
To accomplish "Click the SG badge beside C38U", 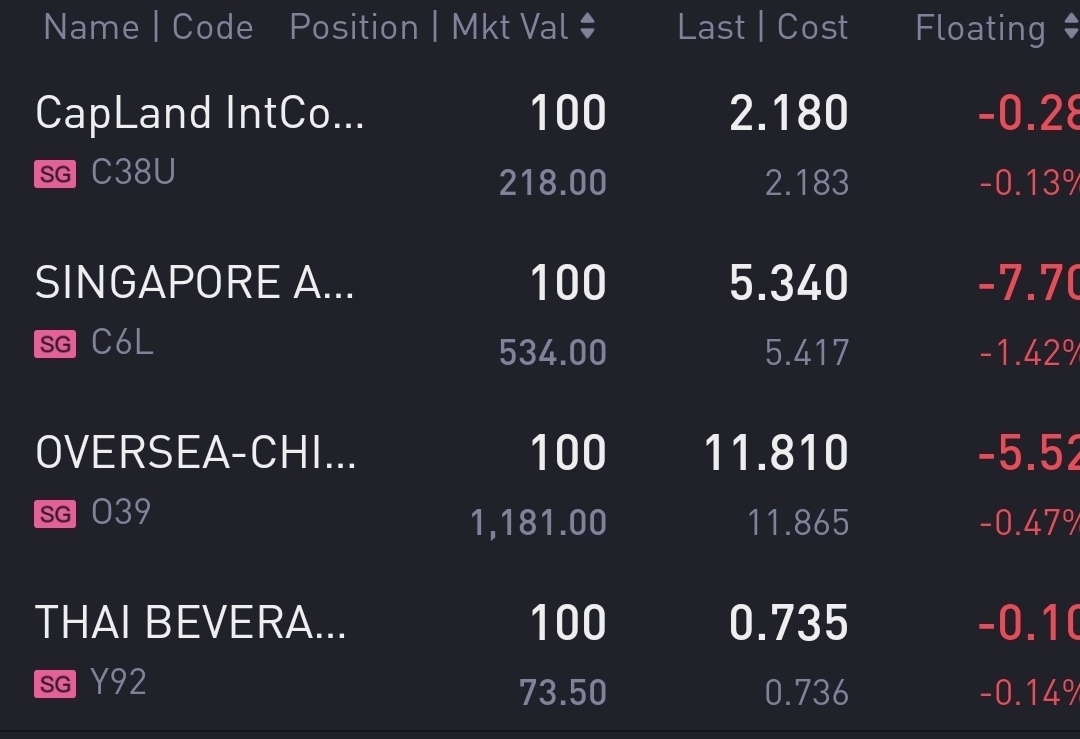I will click(55, 174).
